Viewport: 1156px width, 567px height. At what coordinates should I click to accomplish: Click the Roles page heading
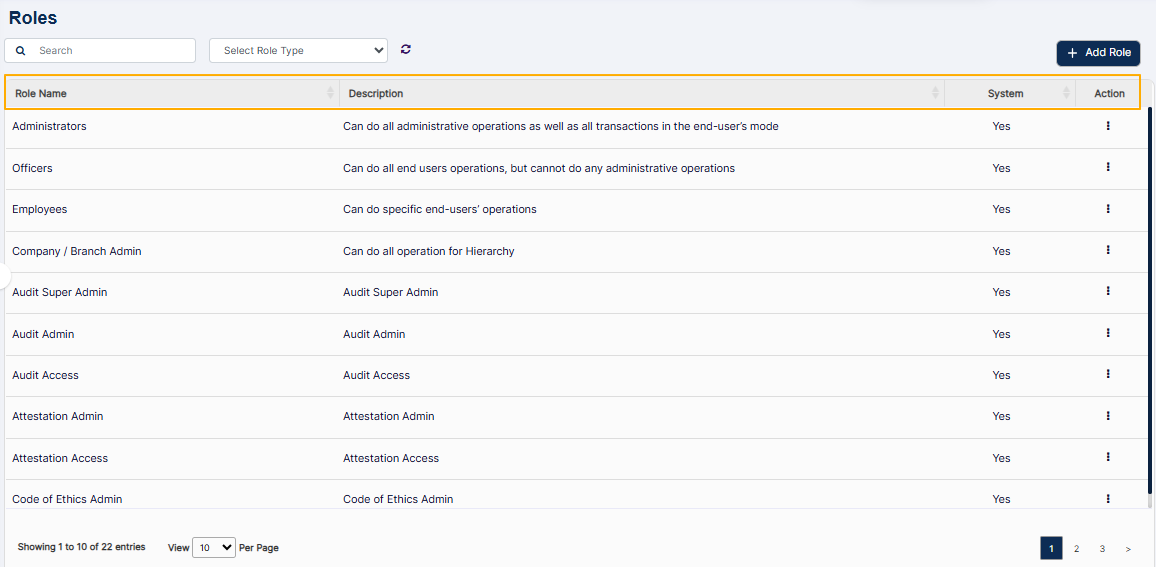(x=33, y=18)
